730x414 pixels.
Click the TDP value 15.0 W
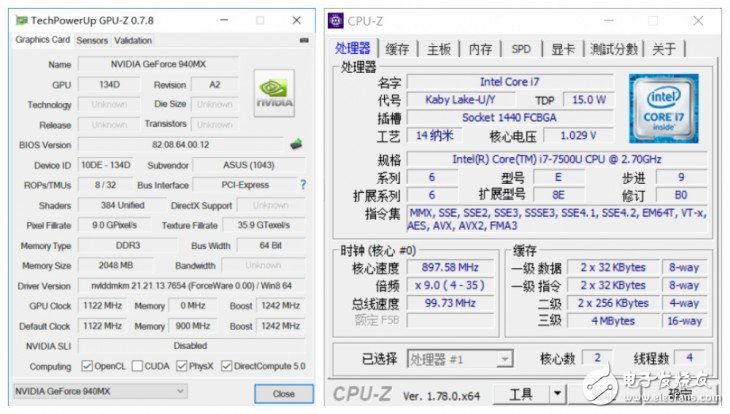[x=588, y=100]
